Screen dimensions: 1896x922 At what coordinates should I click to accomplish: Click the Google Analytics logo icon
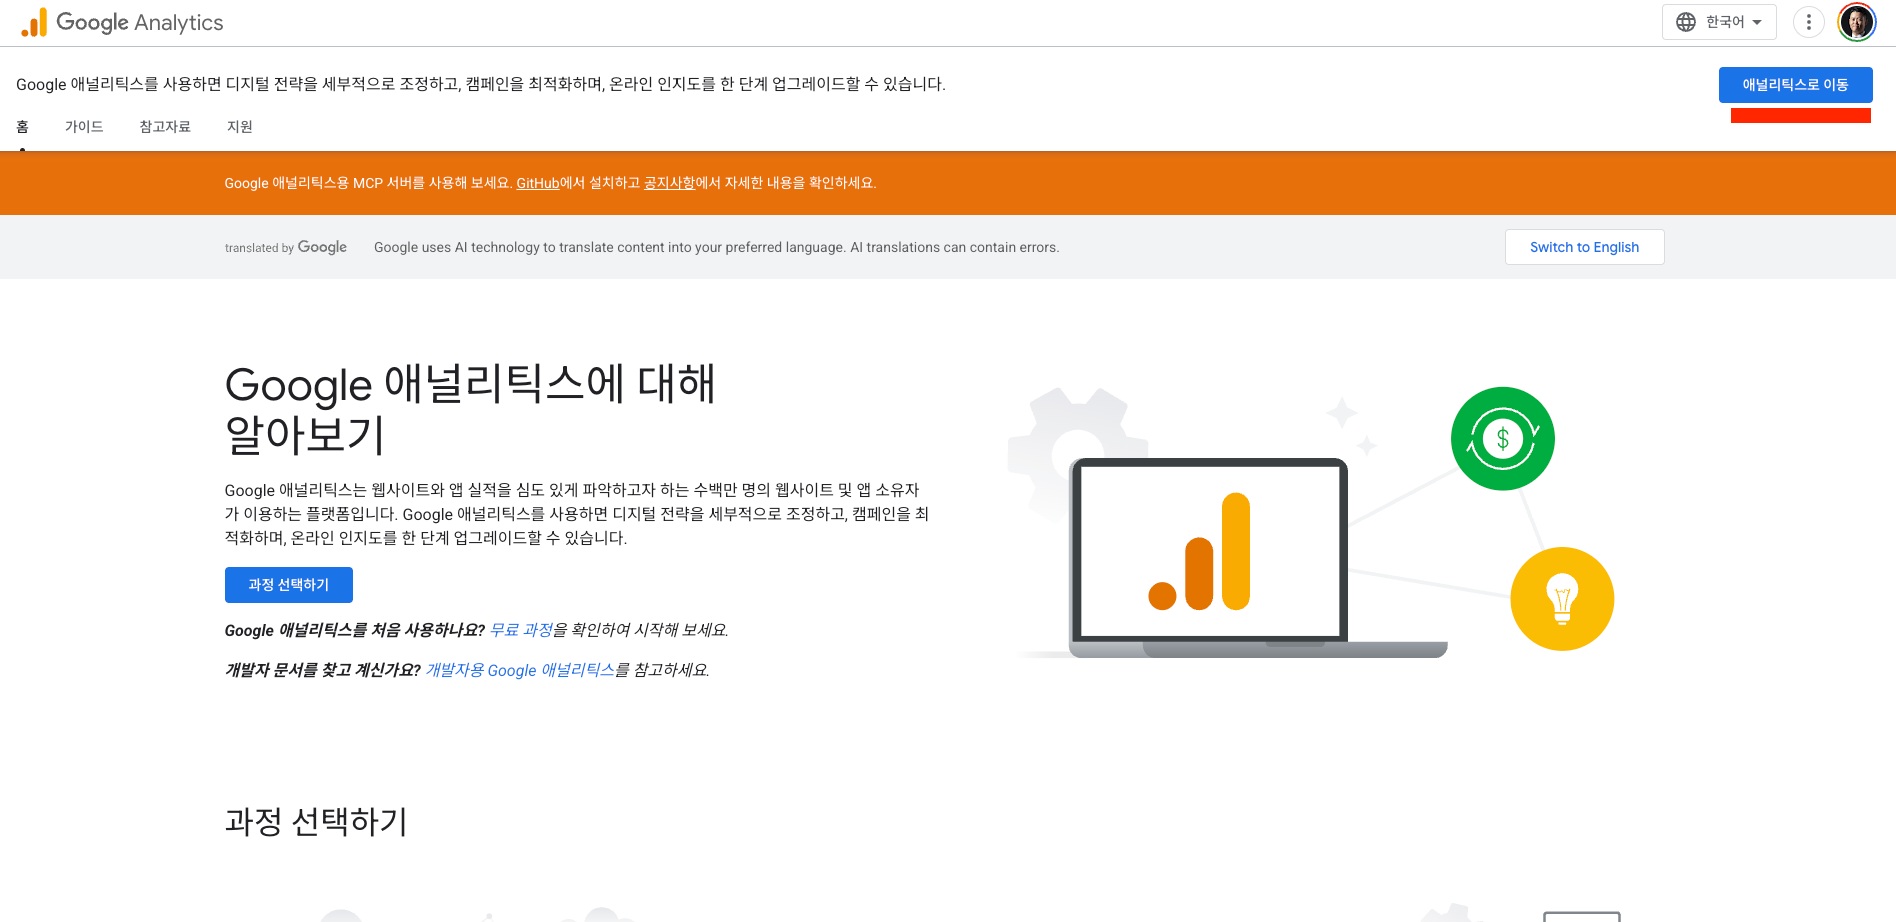coord(34,22)
